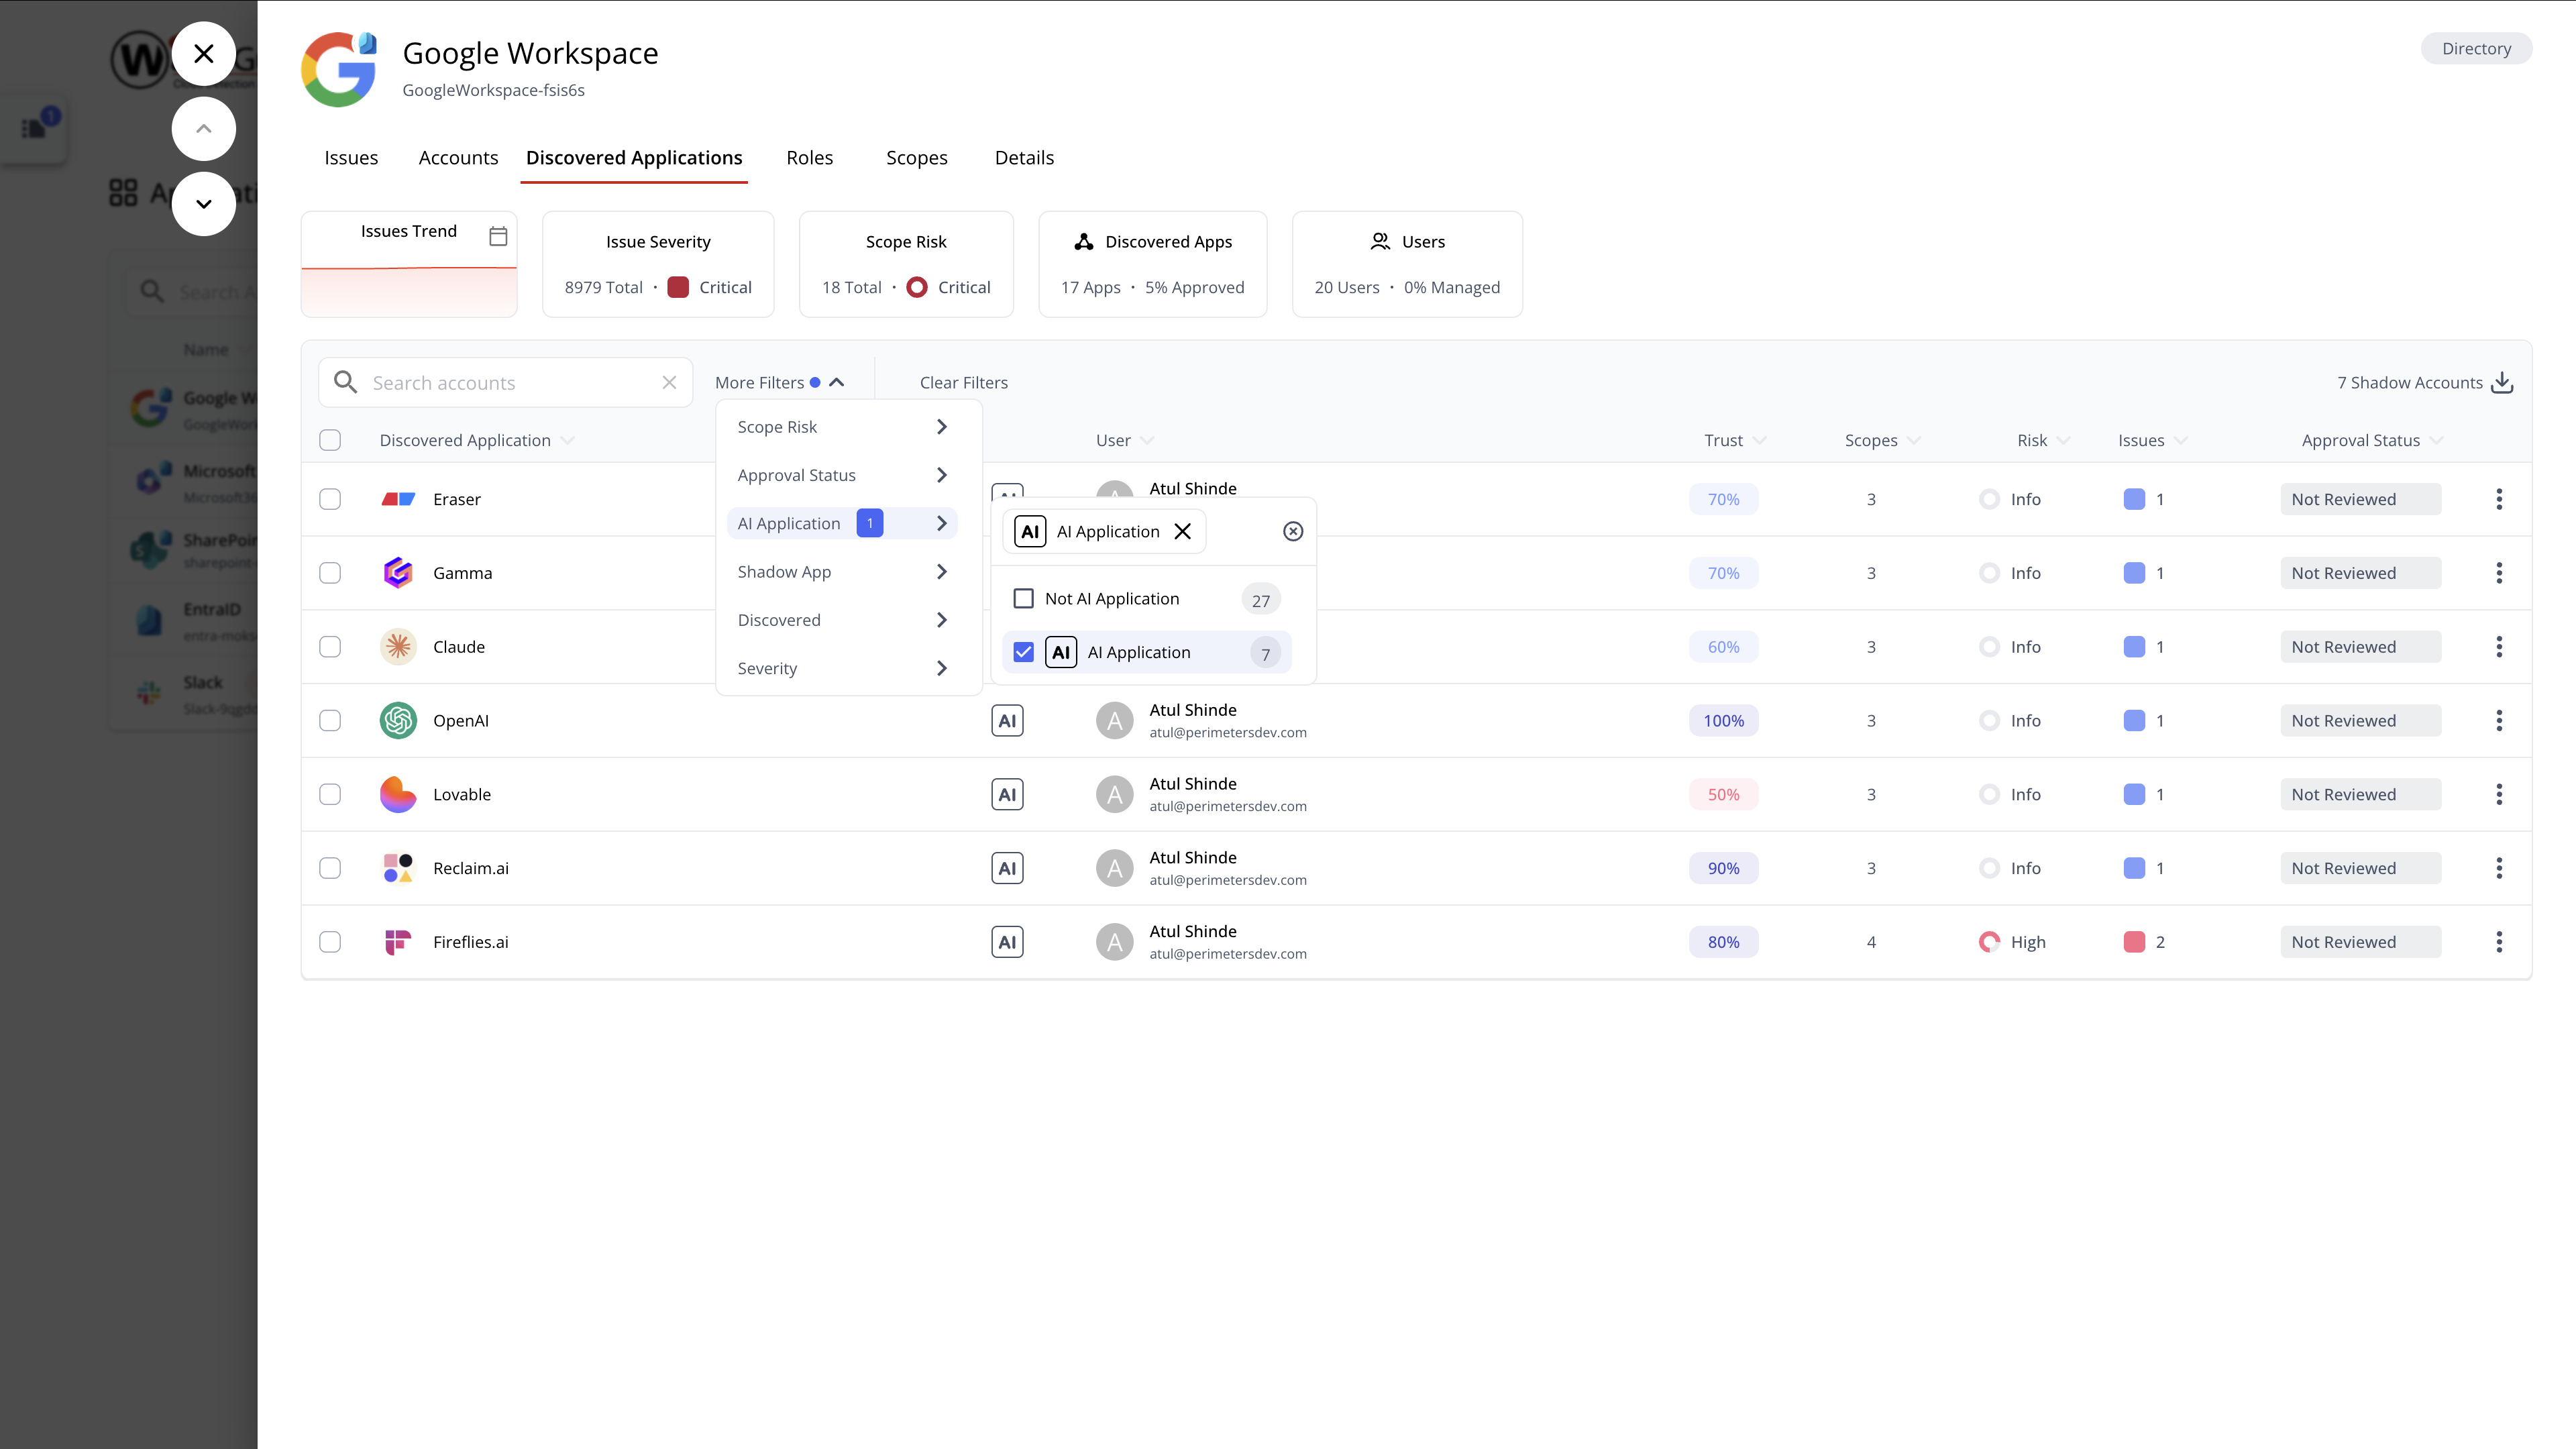The image size is (2576, 1449).
Task: Open row actions menu for Gamma
Action: pos(2499,573)
